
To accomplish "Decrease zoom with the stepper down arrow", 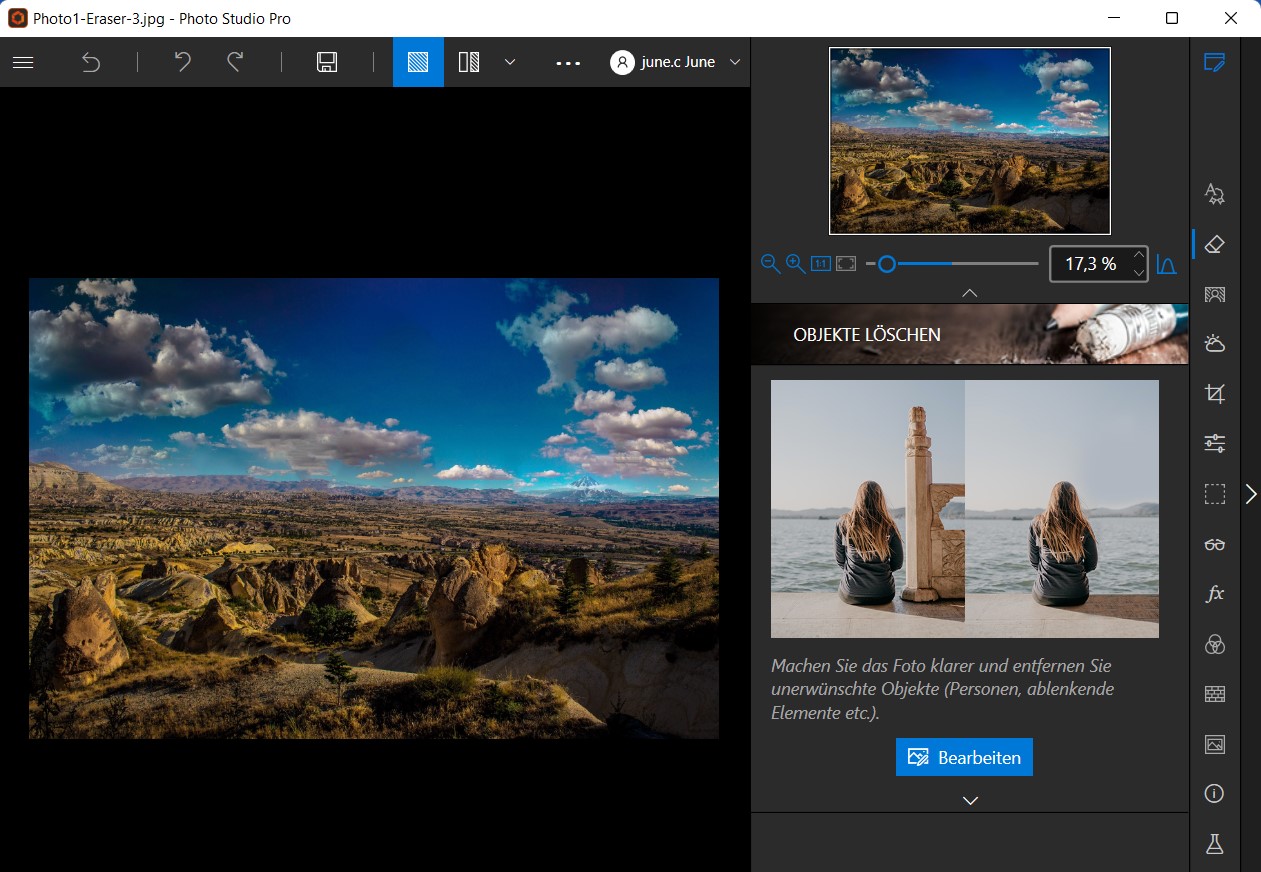I will (x=1138, y=272).
